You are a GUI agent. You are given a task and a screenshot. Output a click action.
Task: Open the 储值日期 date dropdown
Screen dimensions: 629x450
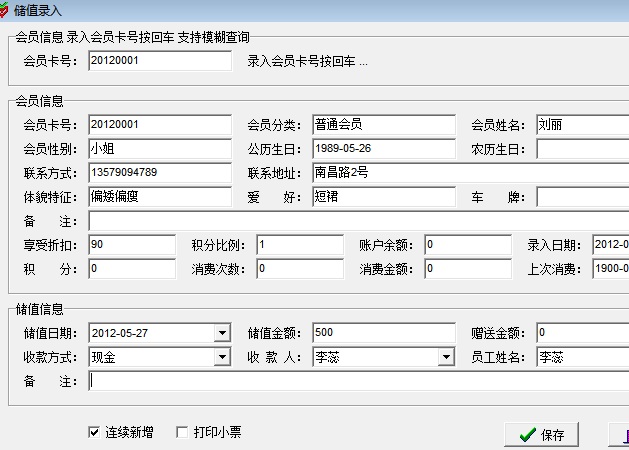coord(221,333)
